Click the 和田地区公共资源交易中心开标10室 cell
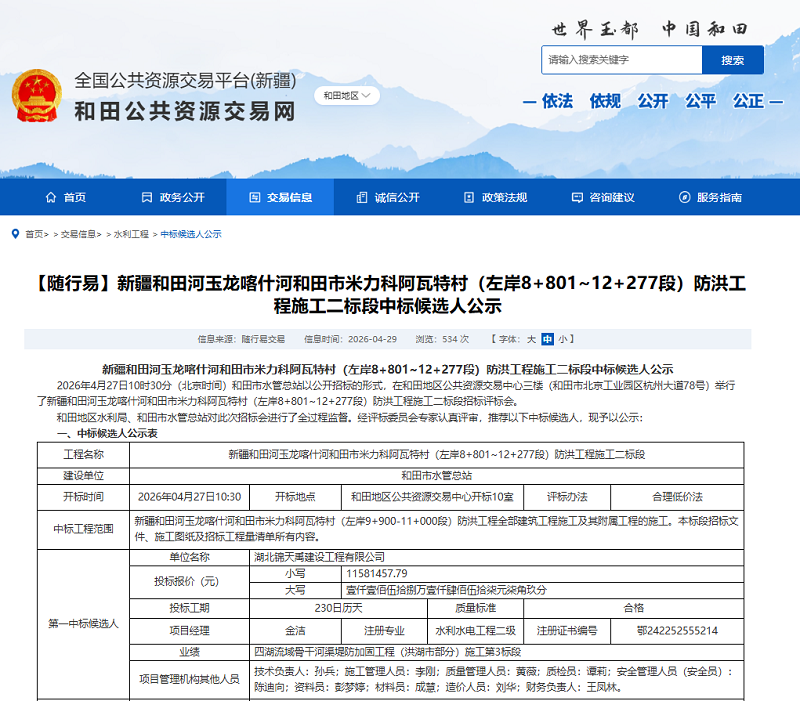The image size is (800, 701). [x=432, y=497]
